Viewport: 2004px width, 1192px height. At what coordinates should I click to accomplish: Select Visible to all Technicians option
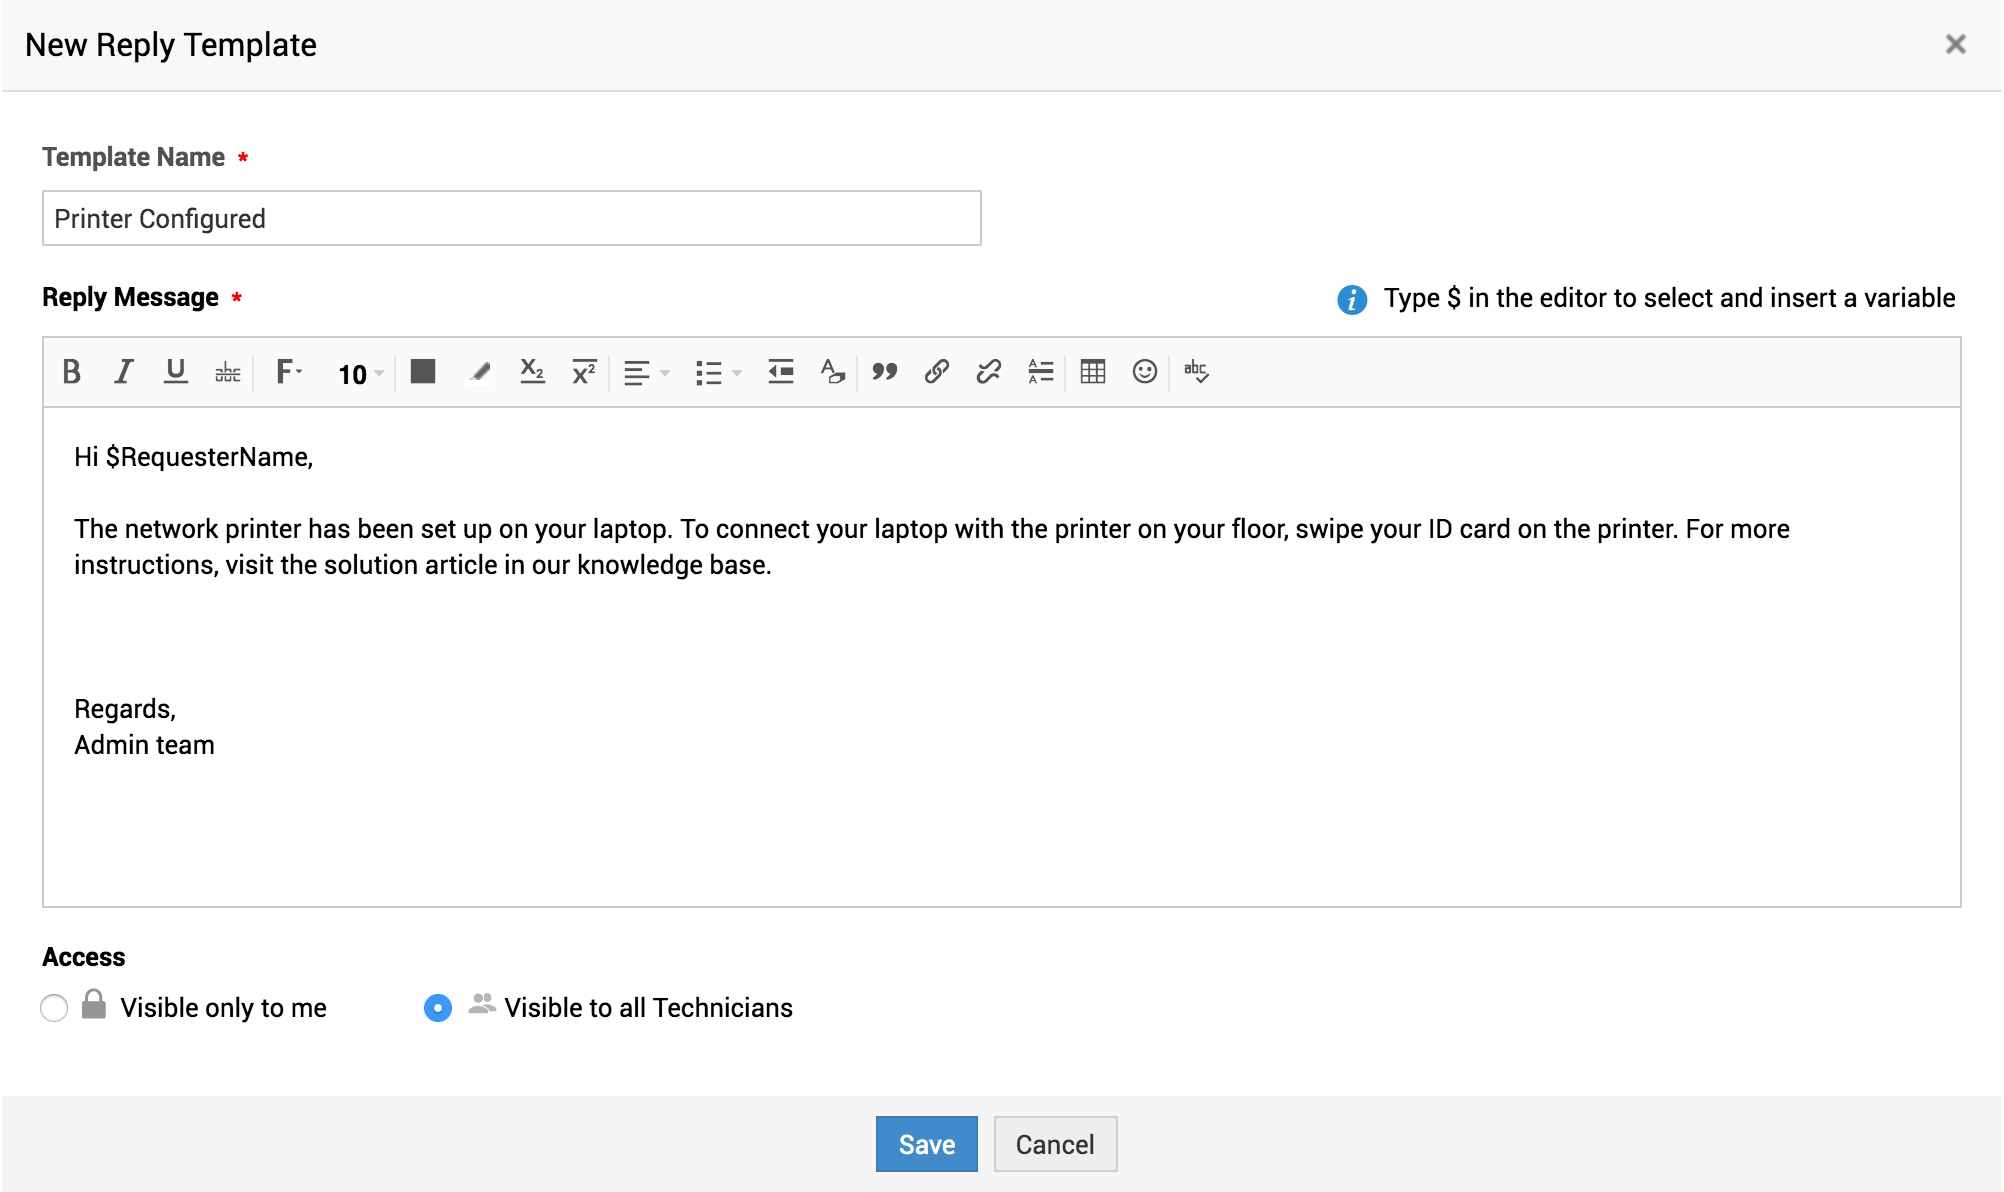(438, 1008)
